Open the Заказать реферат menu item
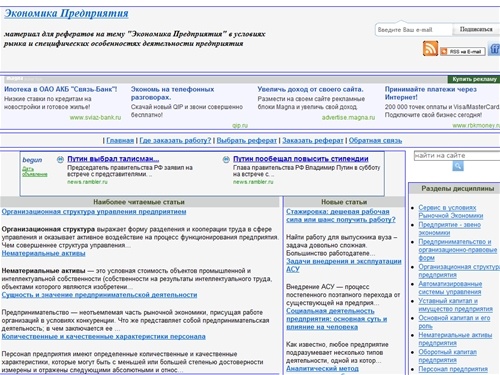Screen dimensions: 500x375 [313, 140]
